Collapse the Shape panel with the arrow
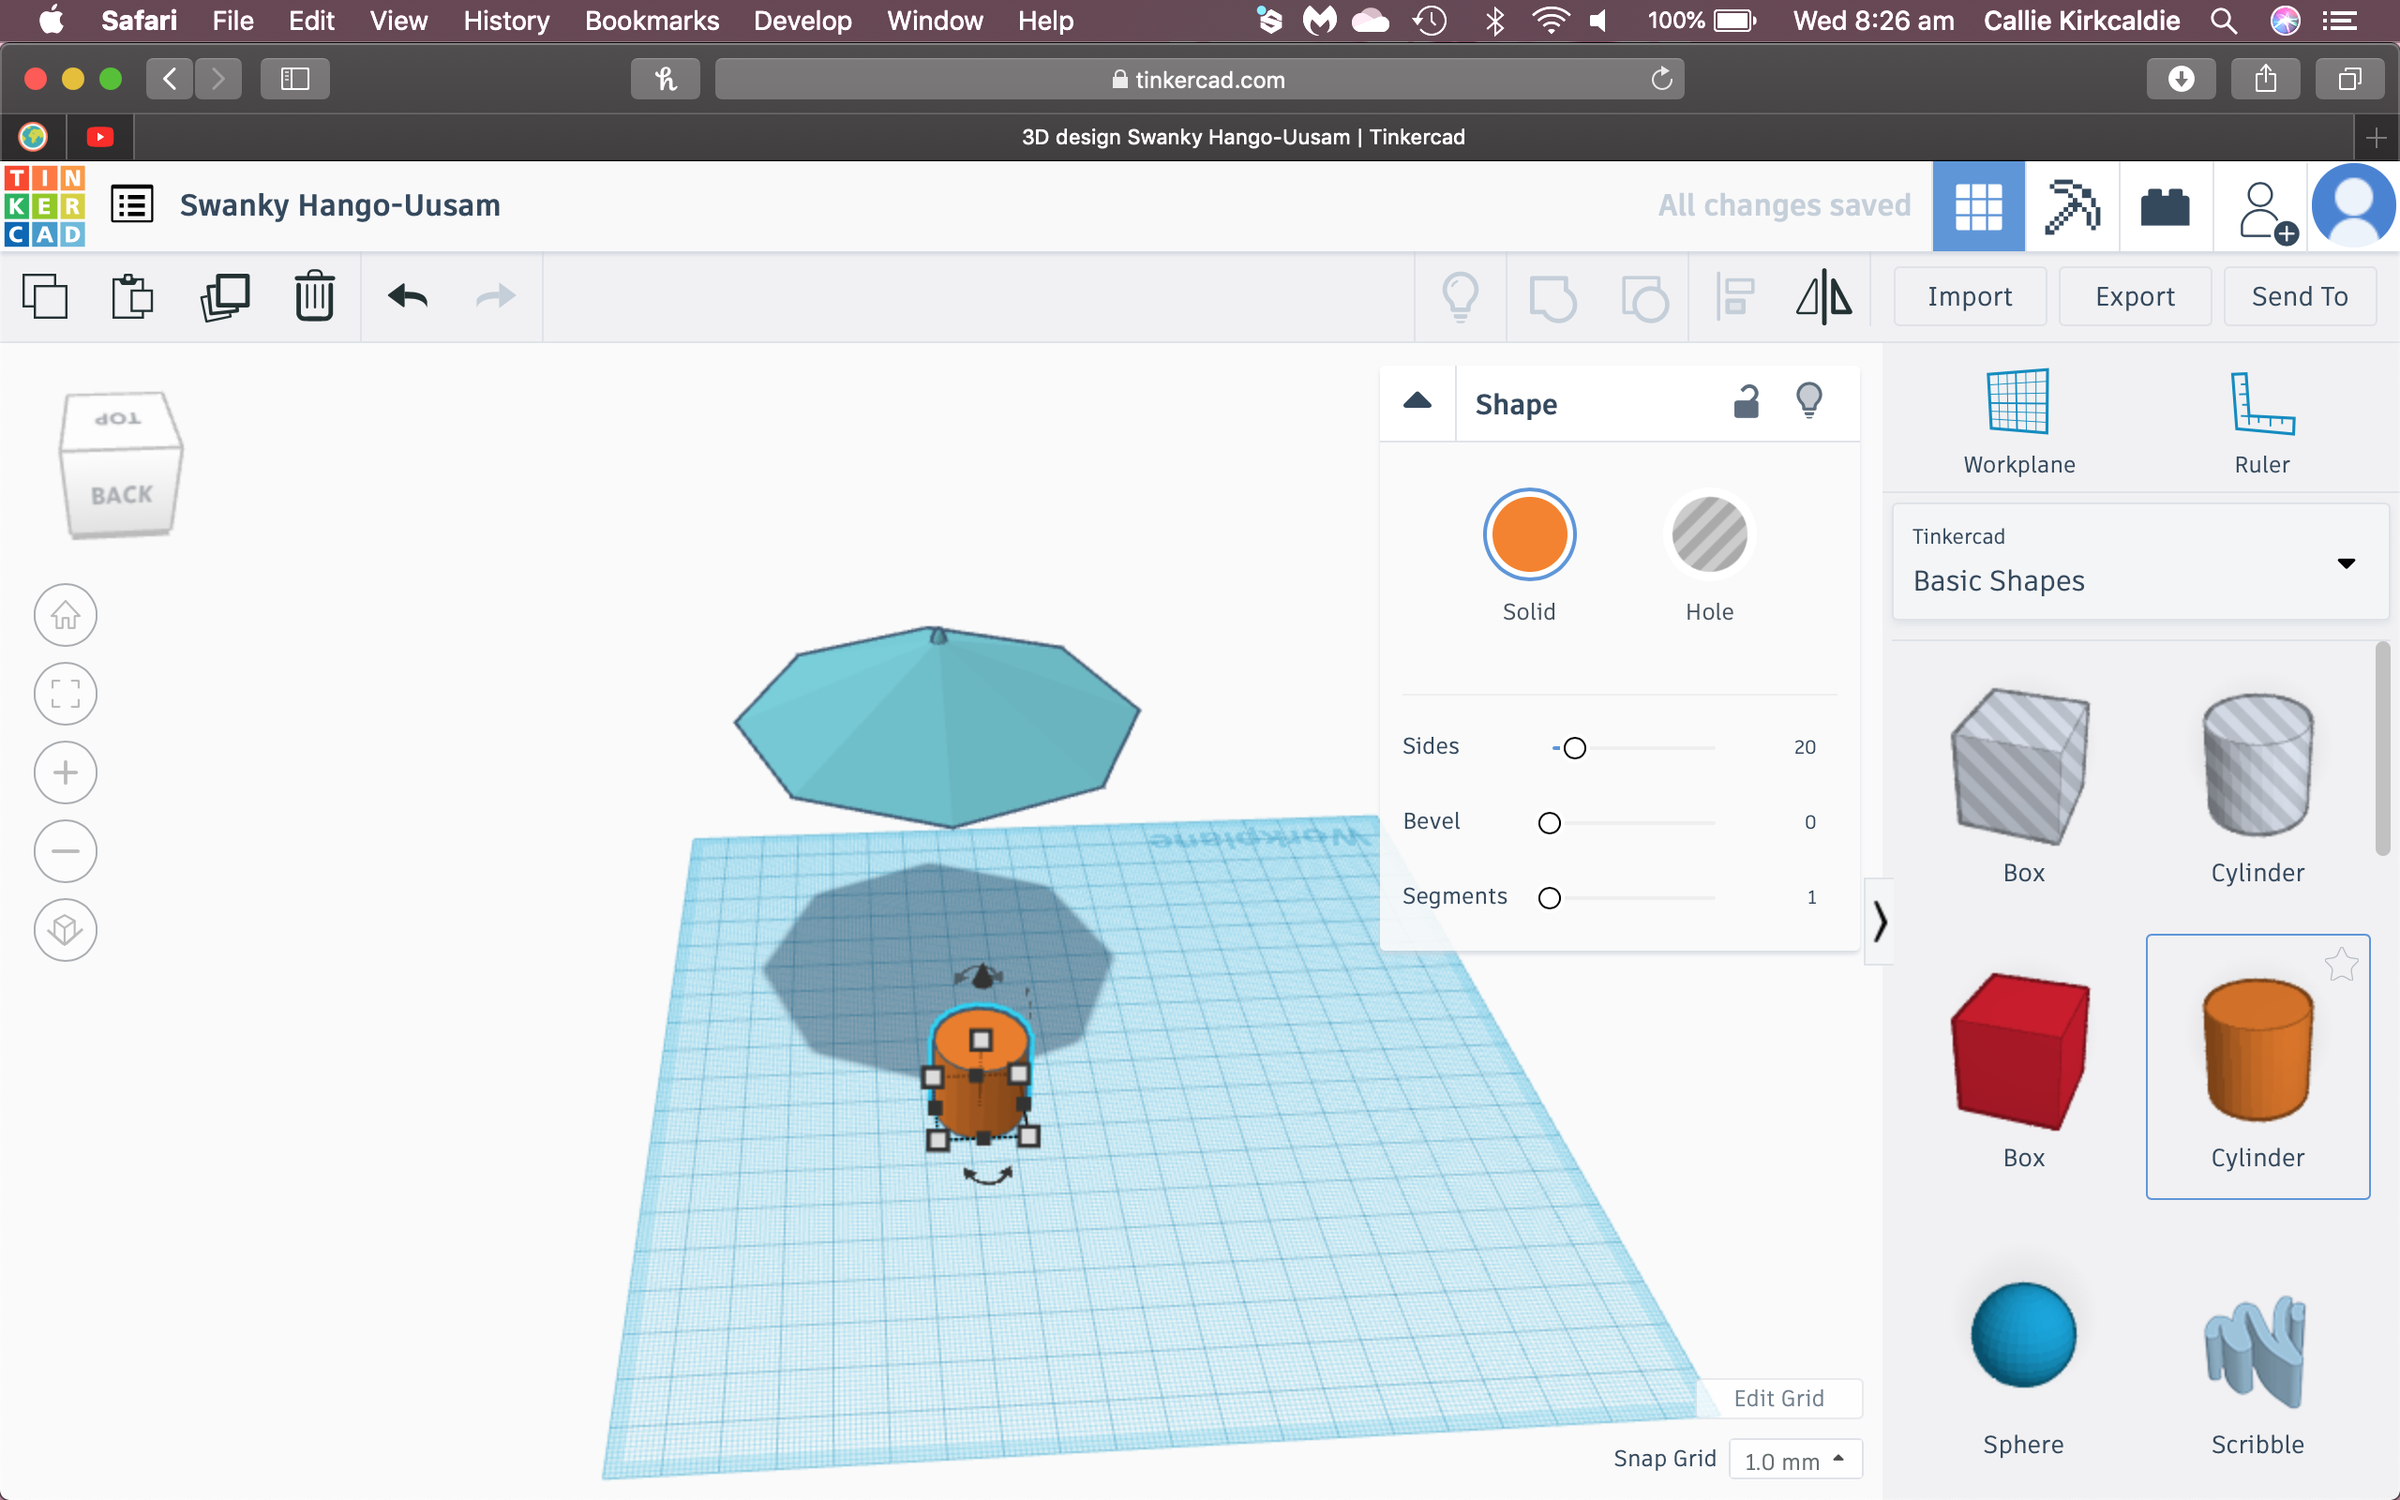The width and height of the screenshot is (2400, 1500). [1418, 402]
